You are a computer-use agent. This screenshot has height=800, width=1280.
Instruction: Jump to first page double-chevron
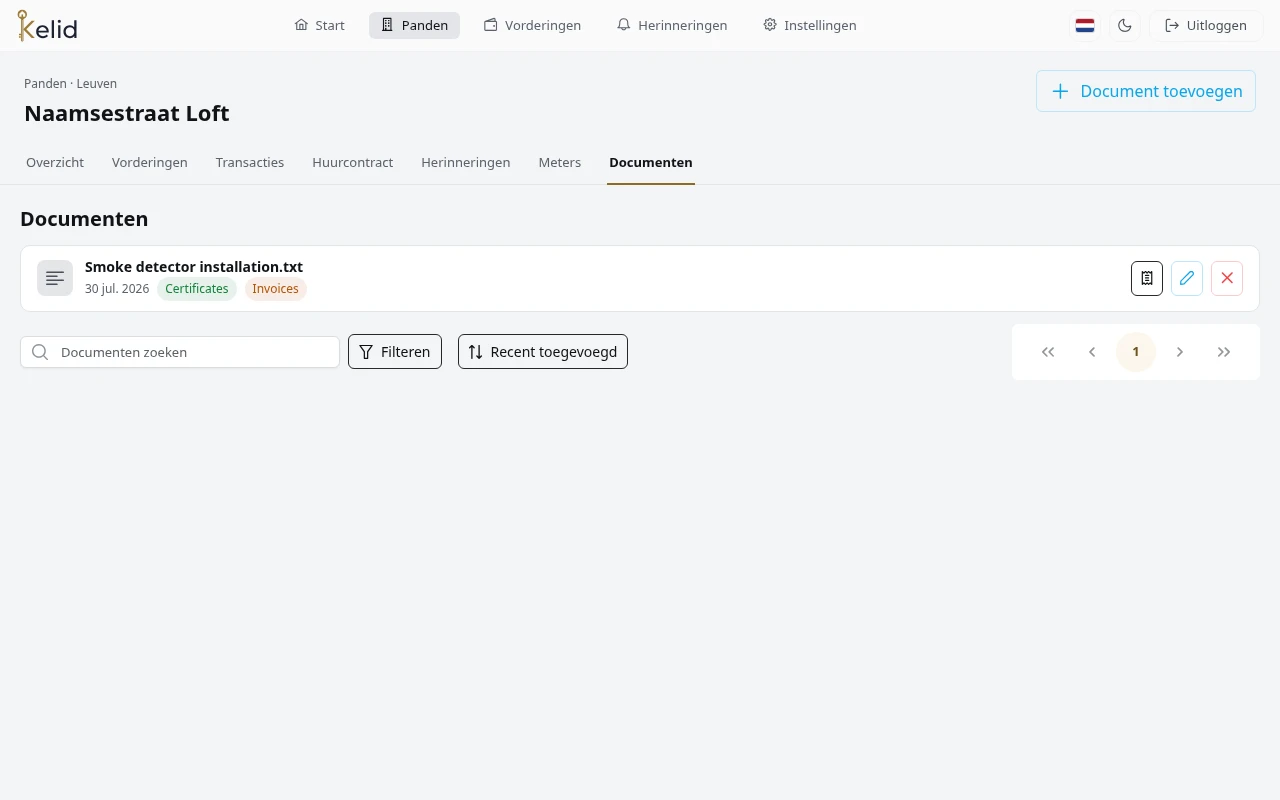click(1048, 352)
